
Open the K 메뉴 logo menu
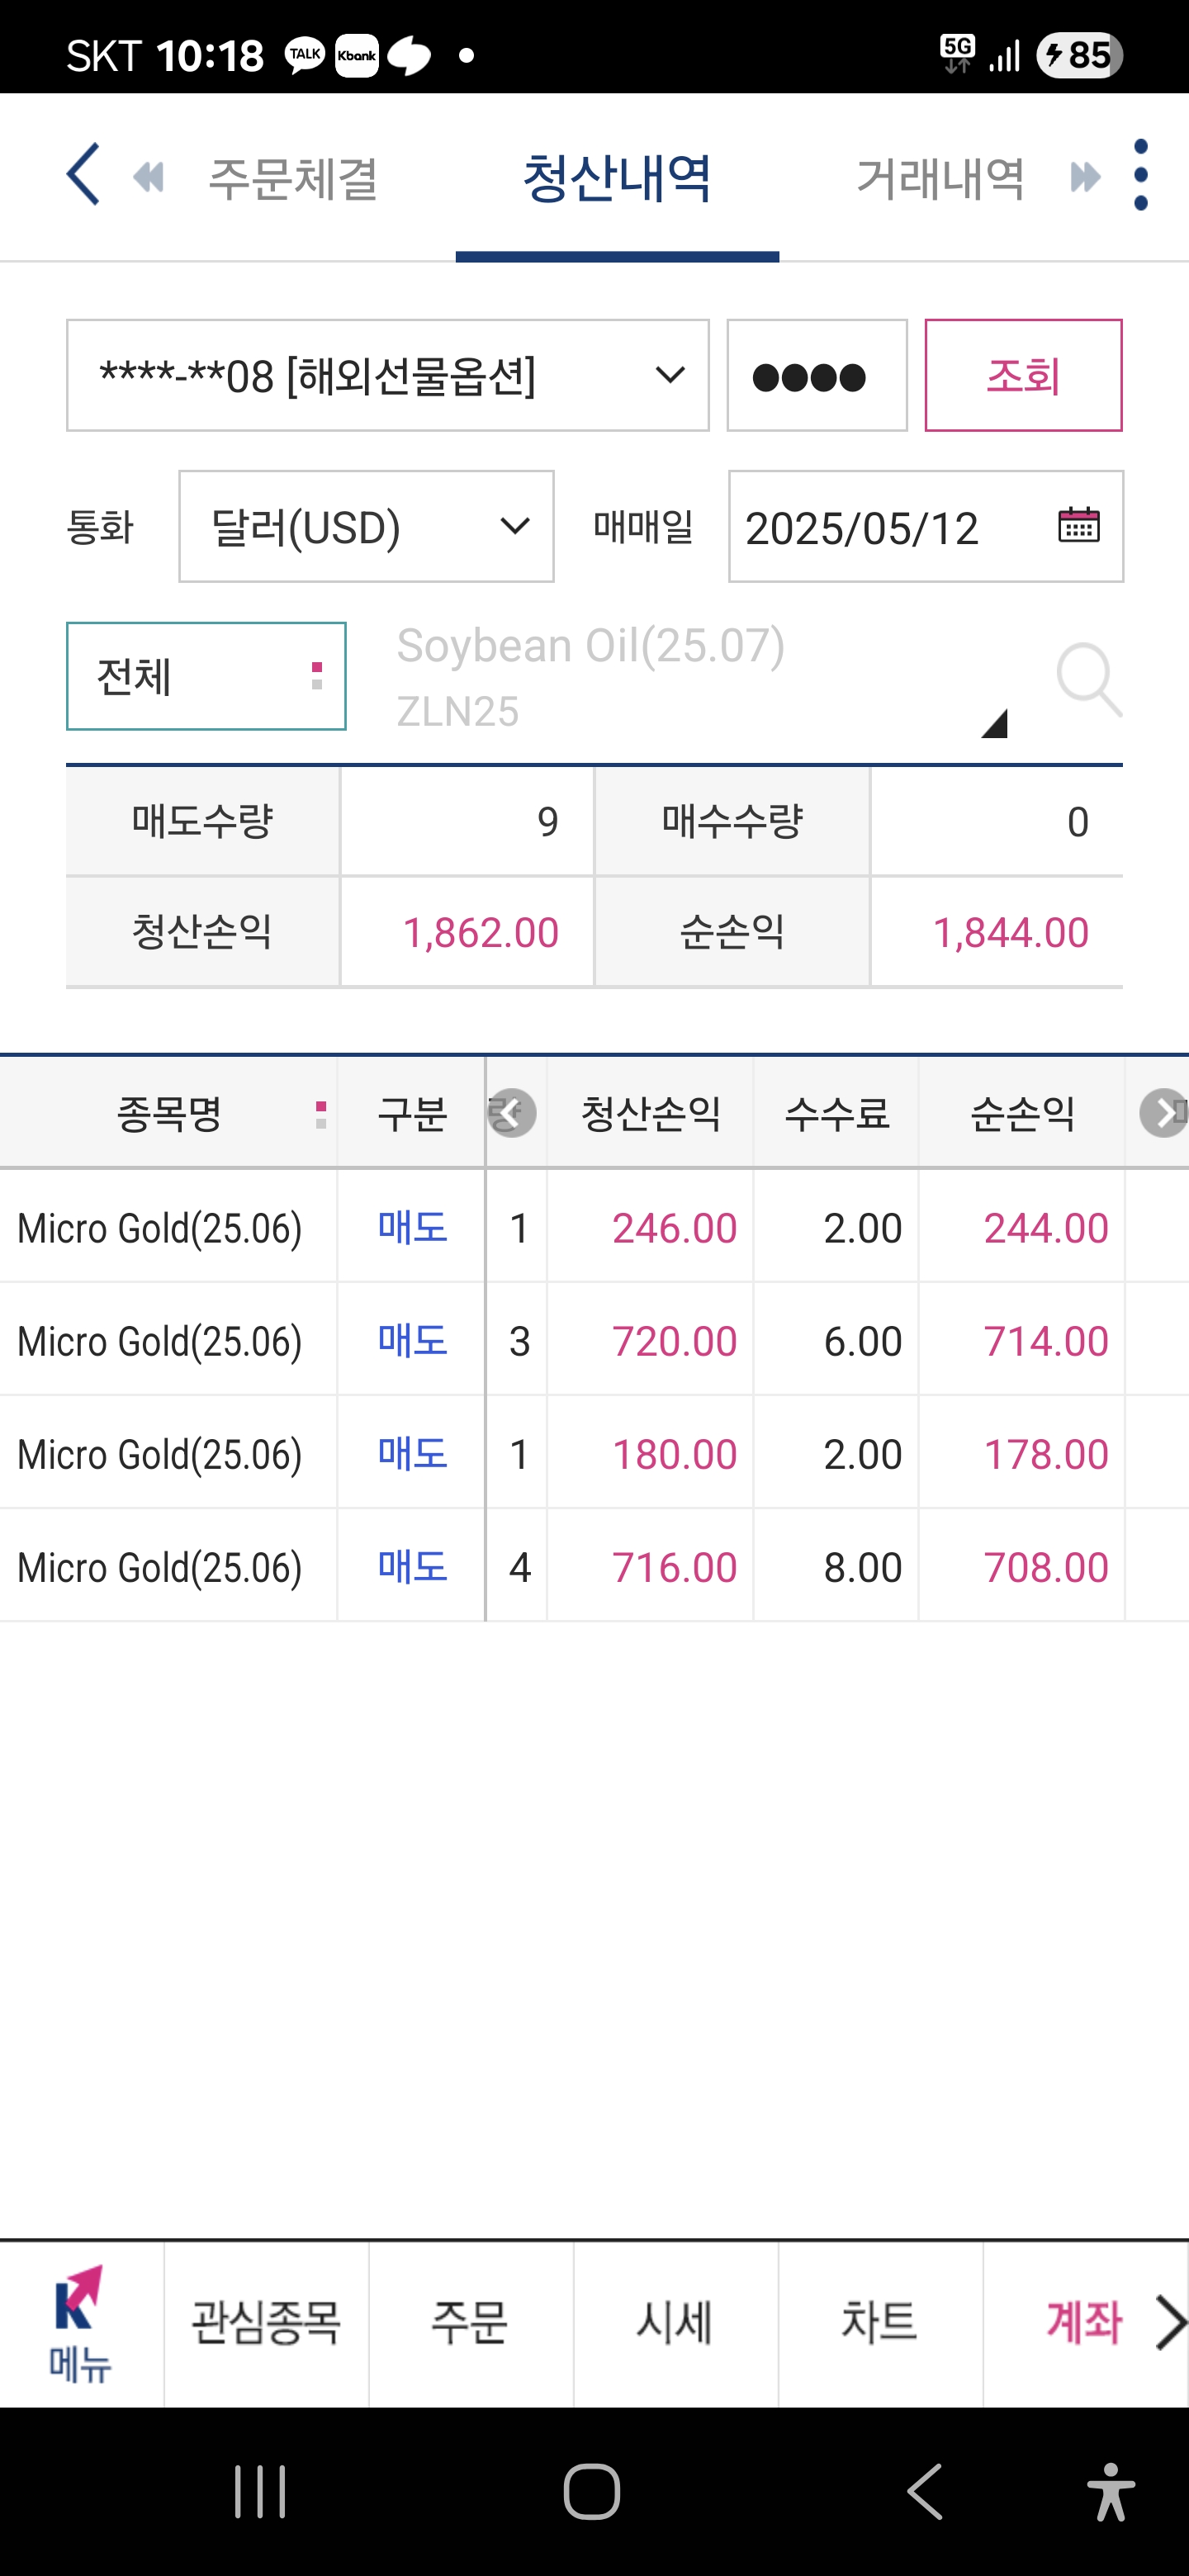click(x=81, y=2324)
